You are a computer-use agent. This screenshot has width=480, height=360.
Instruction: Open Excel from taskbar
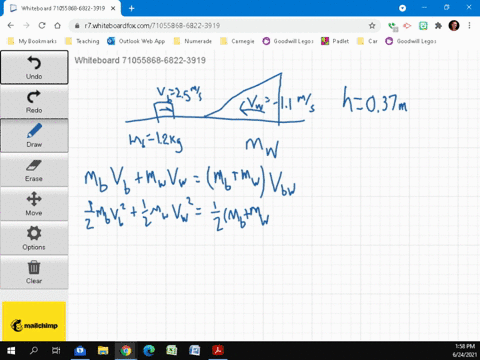(x=172, y=351)
